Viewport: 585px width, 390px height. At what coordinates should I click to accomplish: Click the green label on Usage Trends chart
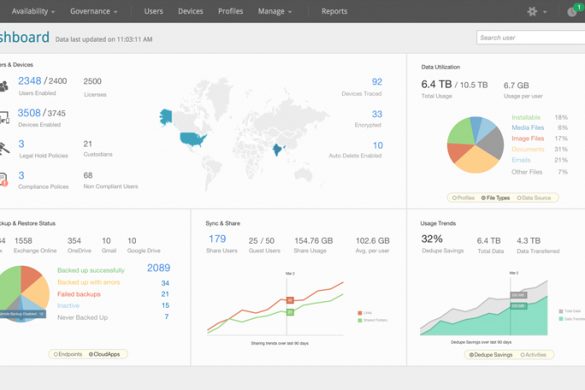[x=519, y=306]
